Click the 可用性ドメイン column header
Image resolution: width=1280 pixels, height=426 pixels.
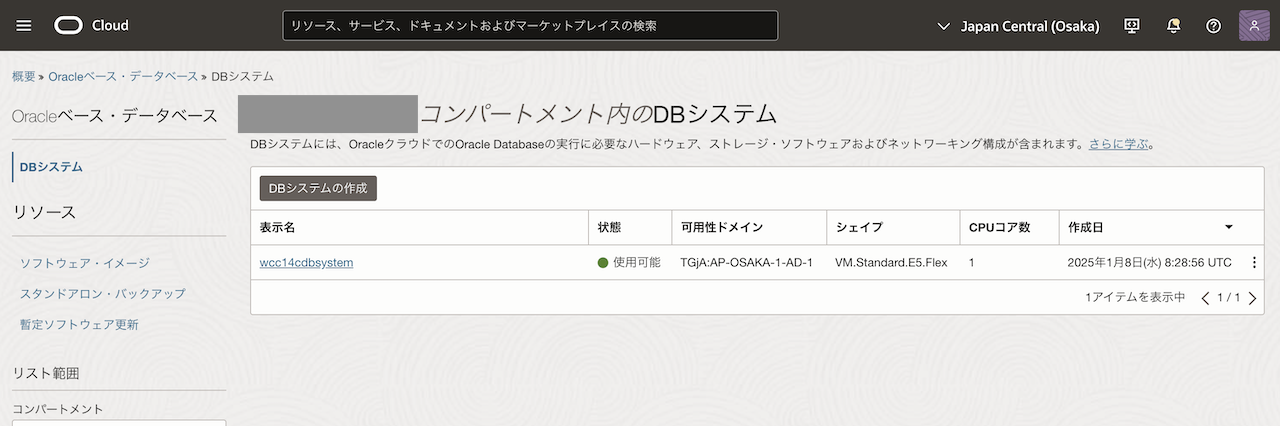[x=722, y=228]
